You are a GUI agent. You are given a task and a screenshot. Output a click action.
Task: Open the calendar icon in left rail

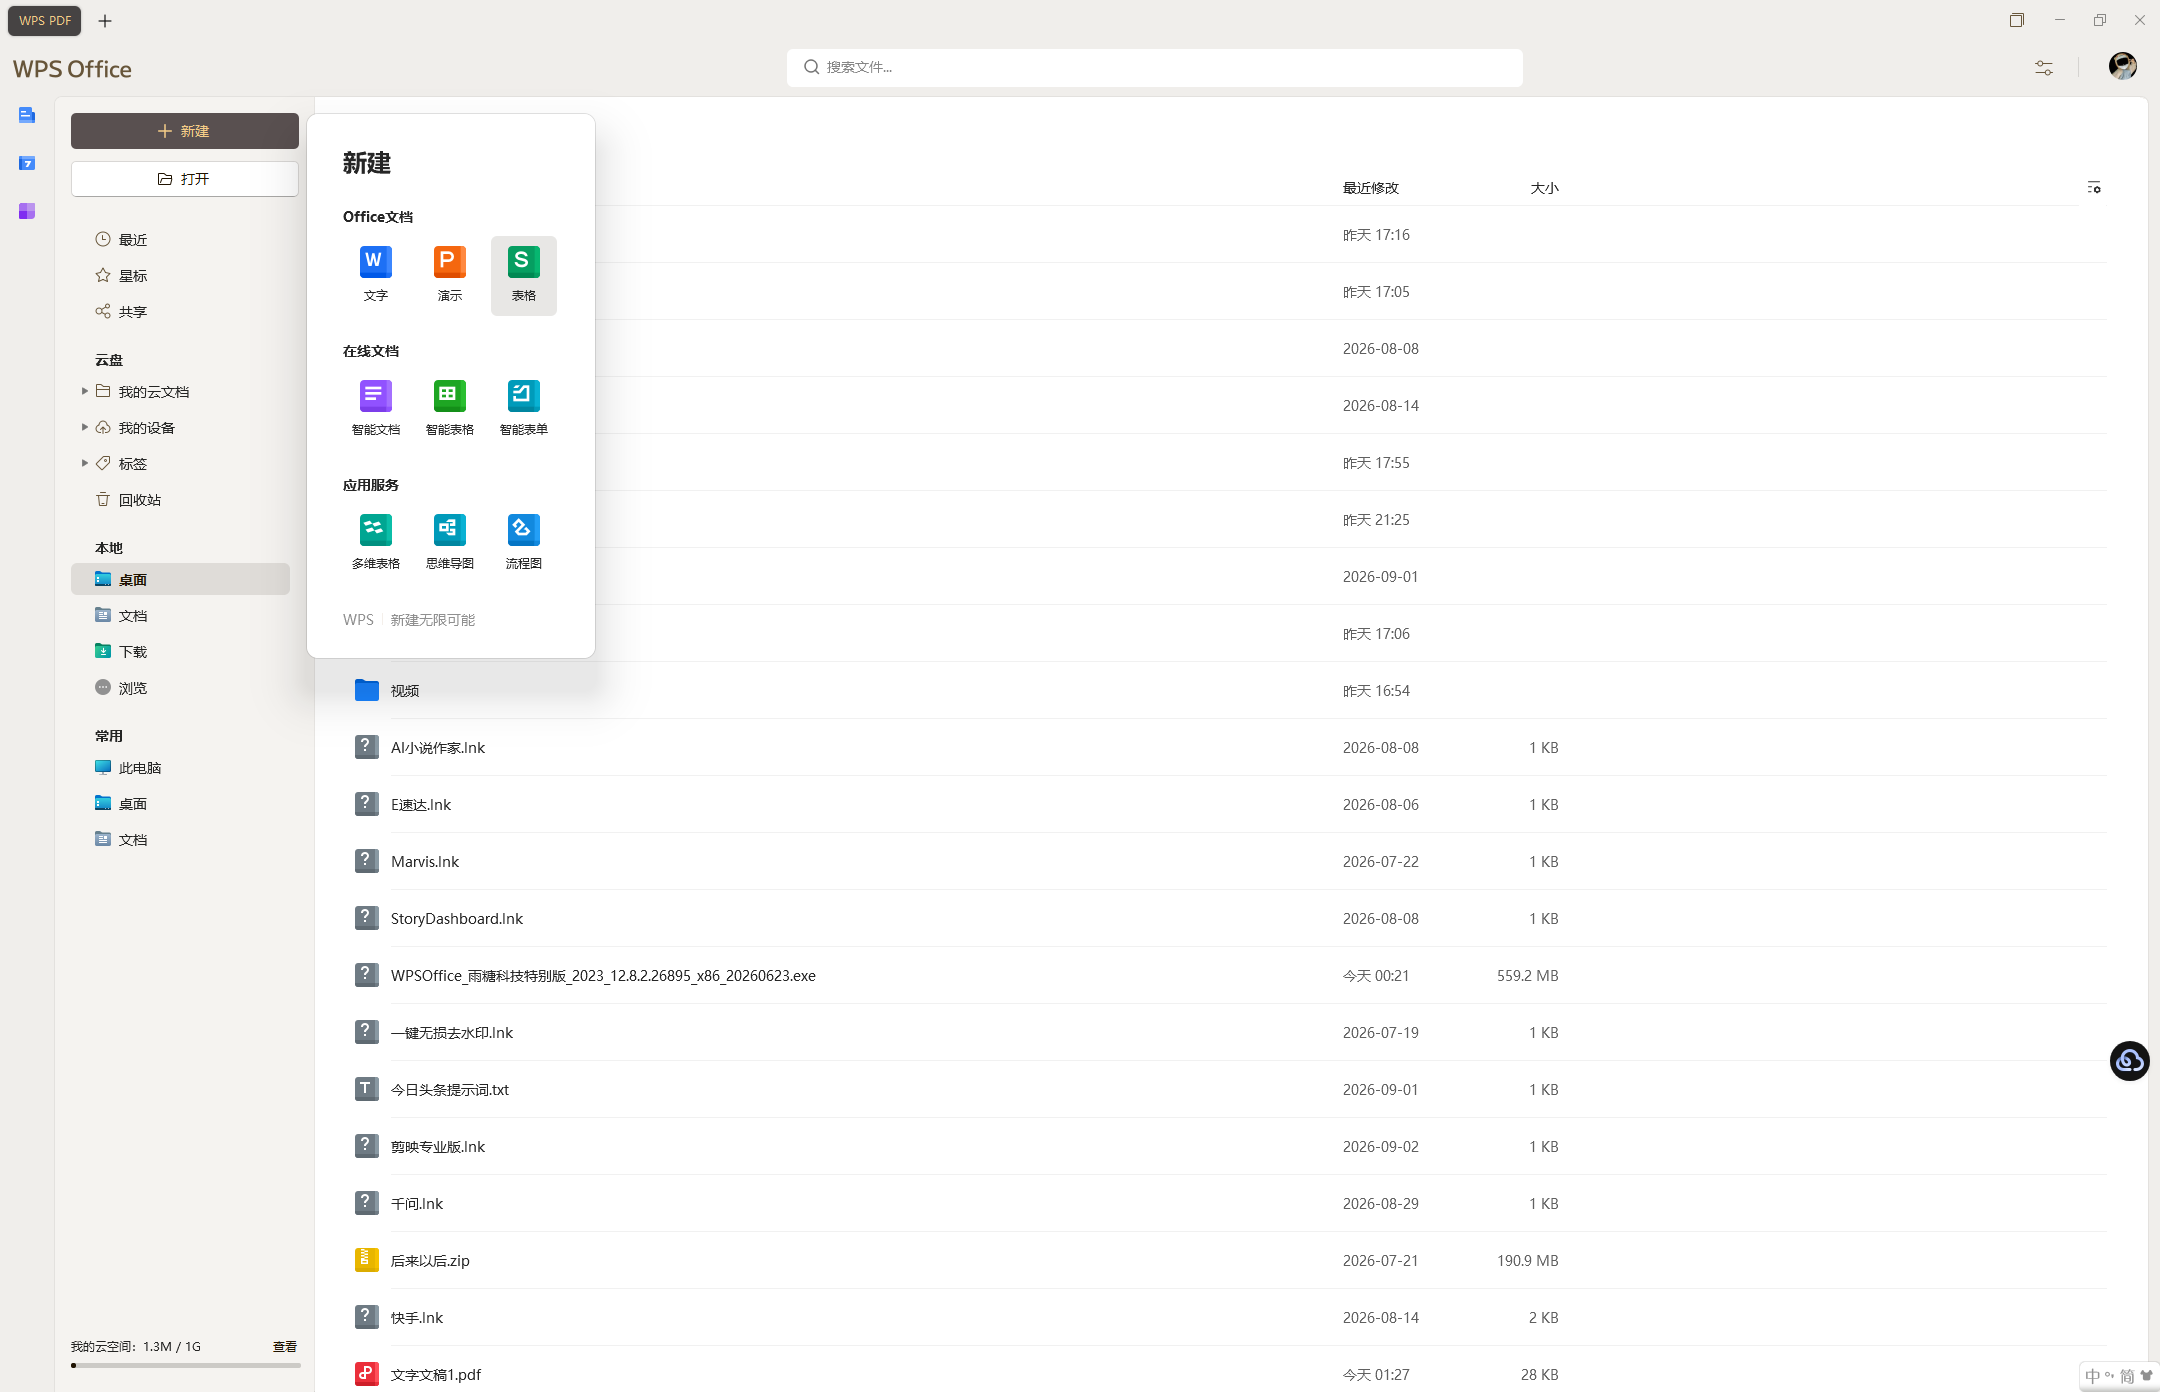pyautogui.click(x=27, y=163)
